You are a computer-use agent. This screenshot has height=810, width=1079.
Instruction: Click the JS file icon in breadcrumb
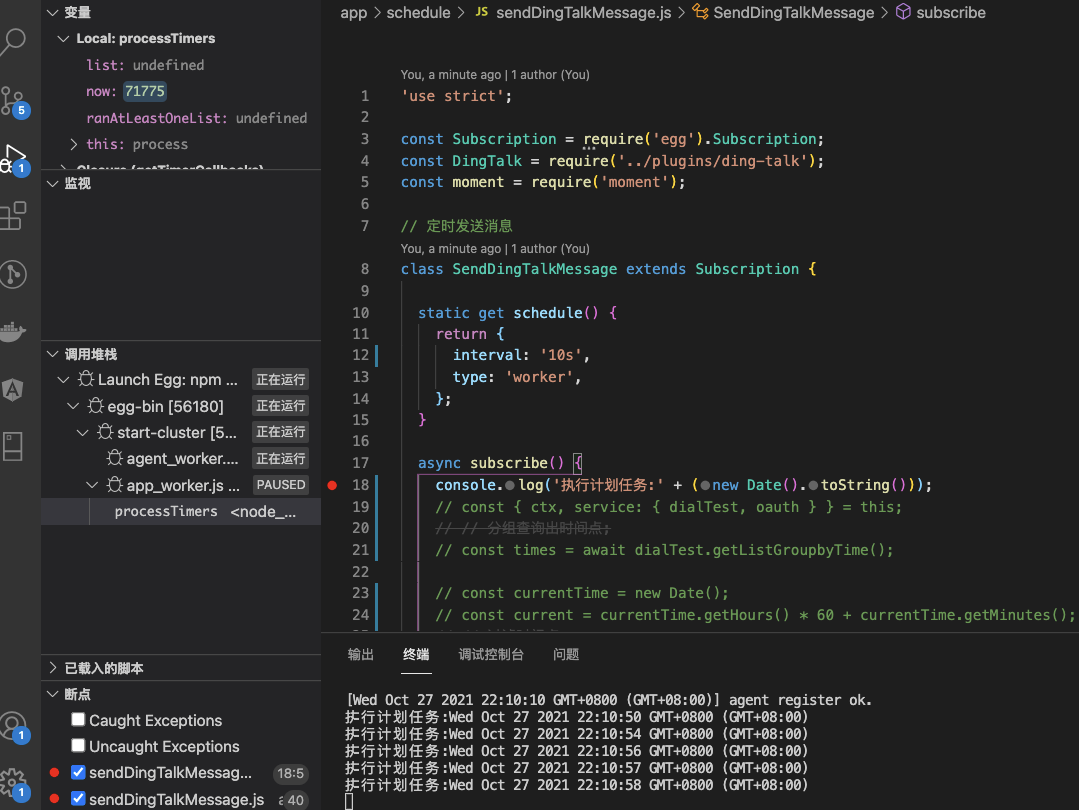click(482, 12)
